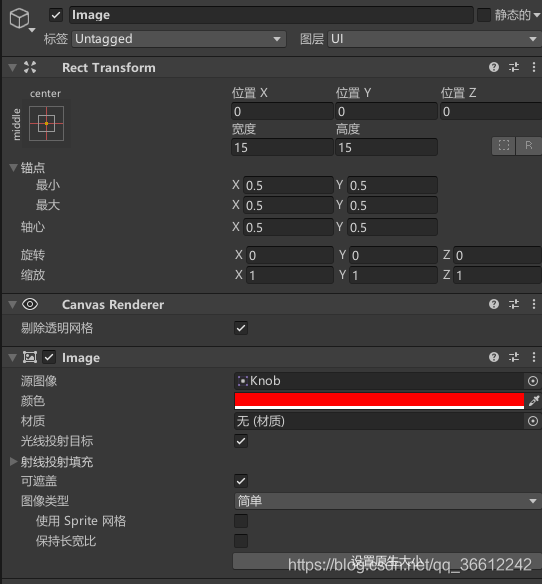The height and width of the screenshot is (584, 542).
Task: Click the GameObject cube icon
Action: tap(19, 18)
